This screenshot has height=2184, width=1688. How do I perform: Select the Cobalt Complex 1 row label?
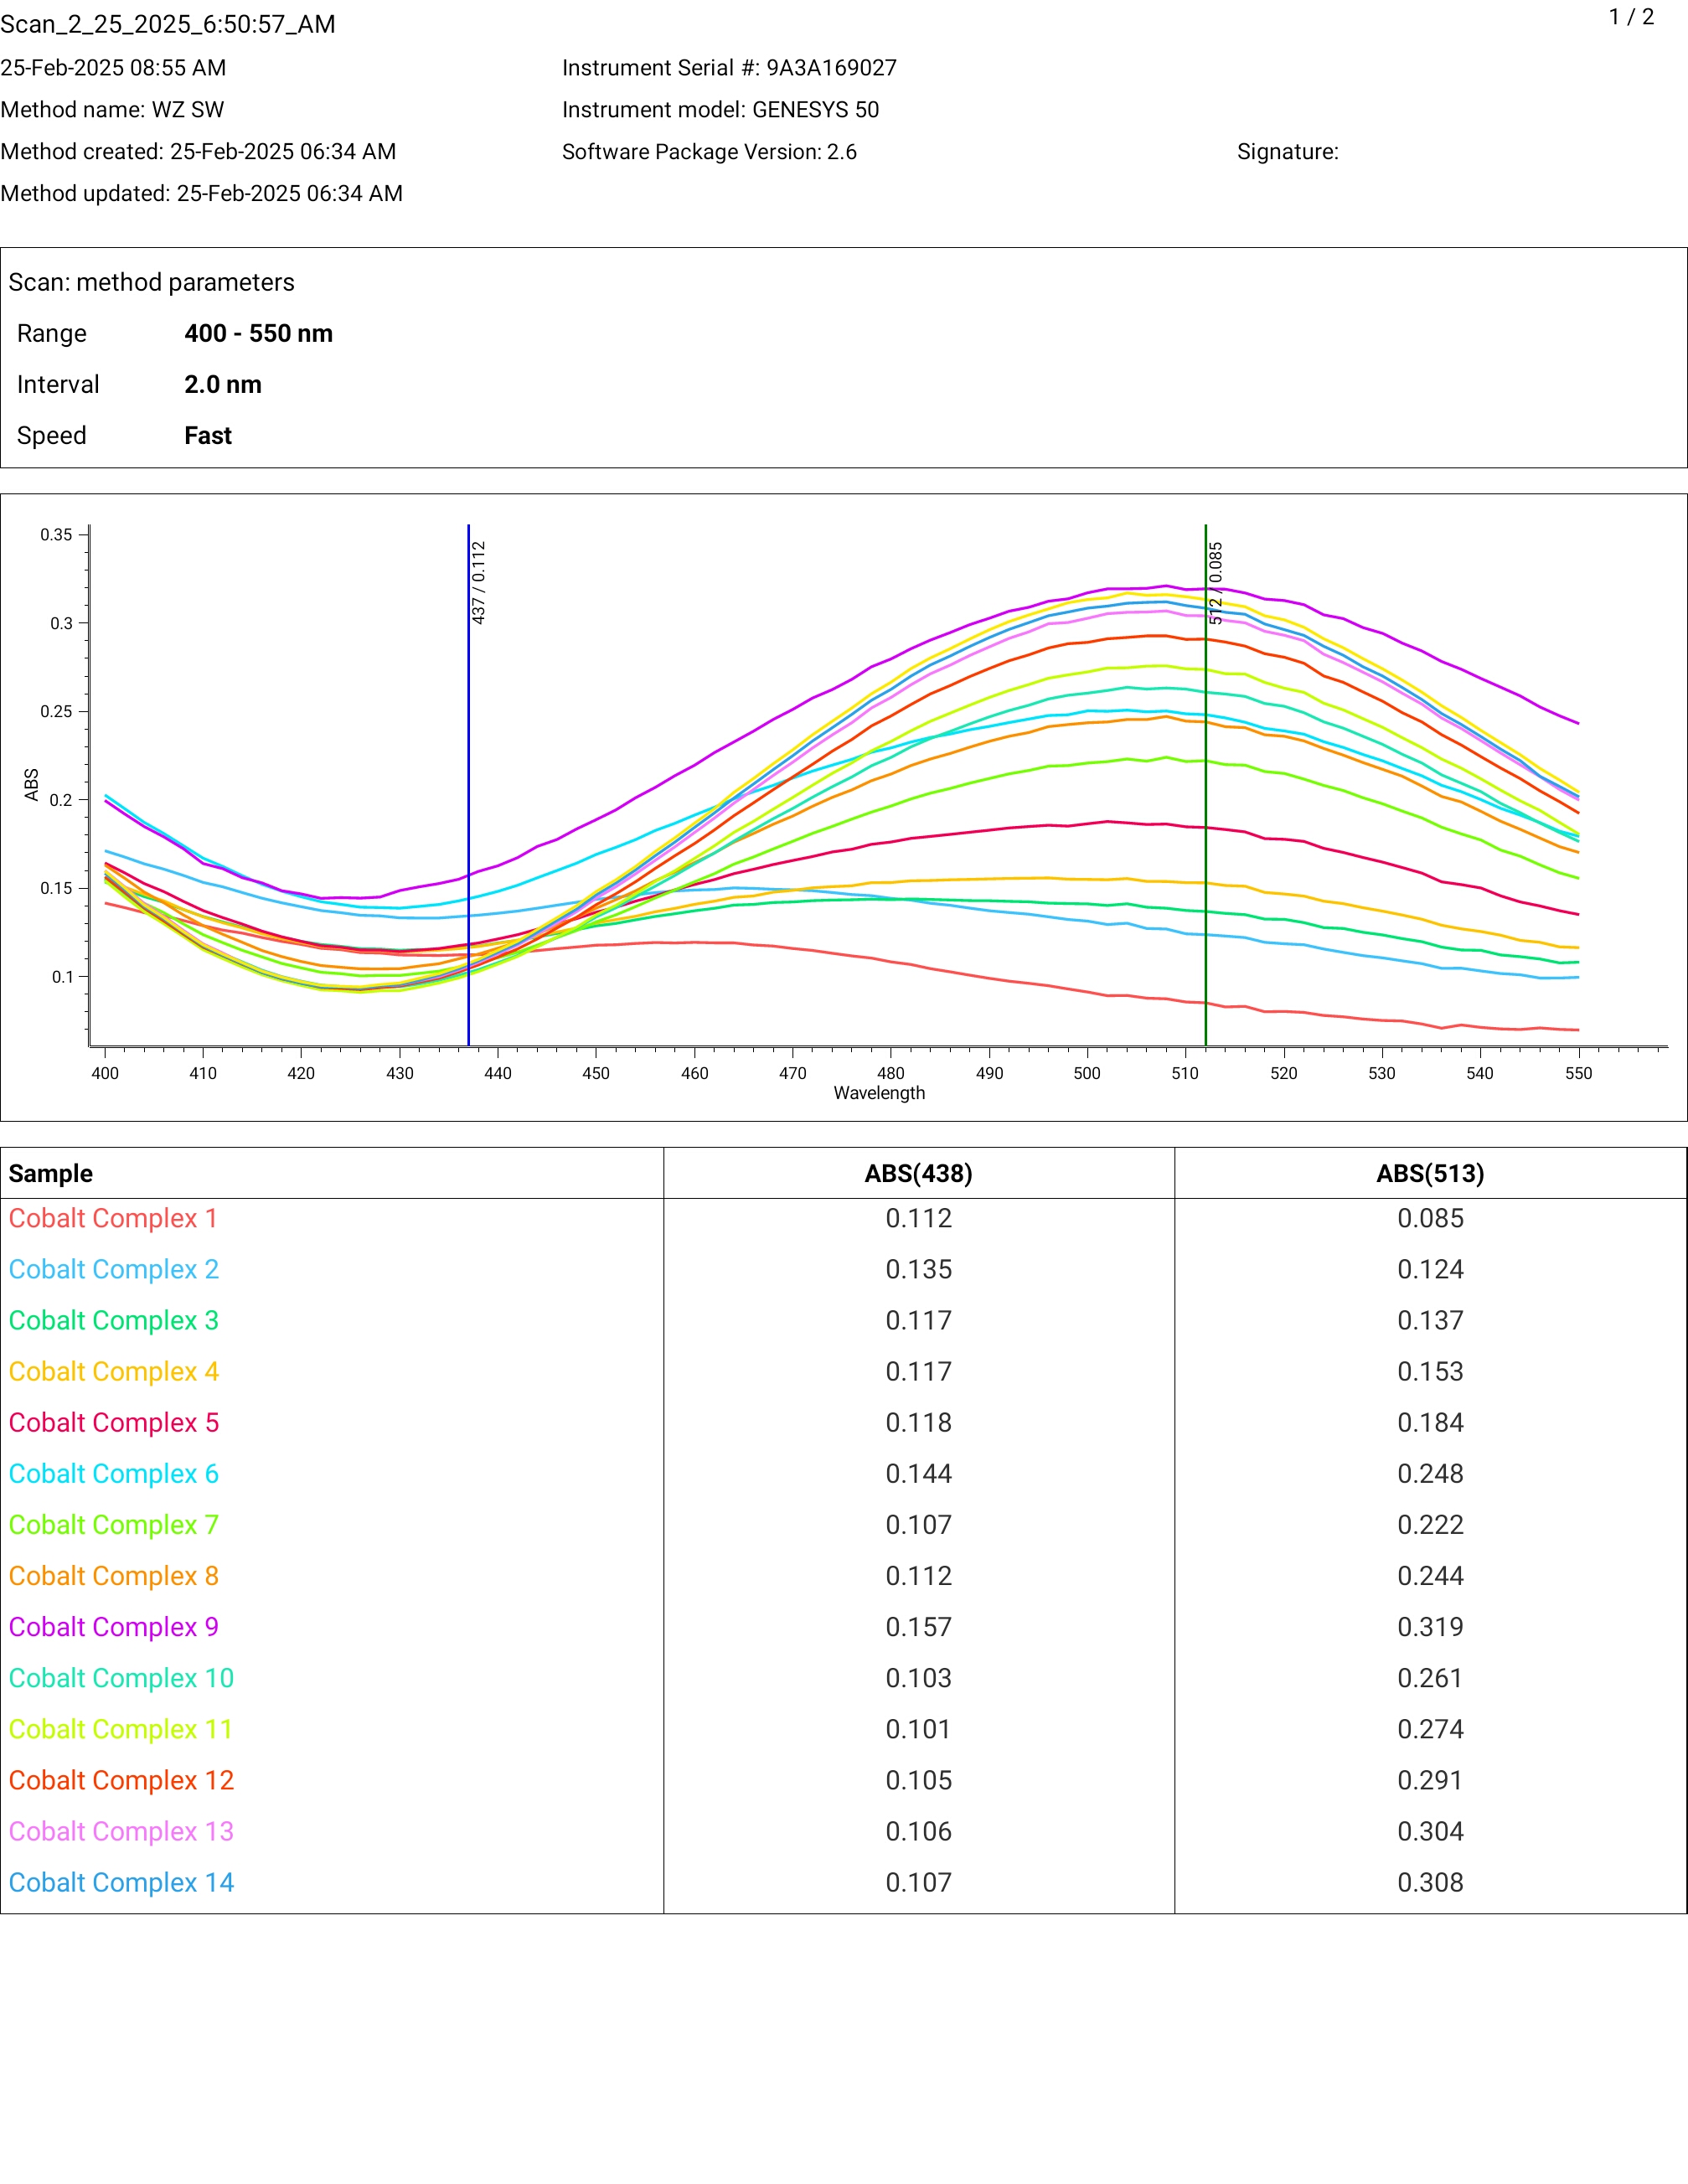click(113, 1218)
